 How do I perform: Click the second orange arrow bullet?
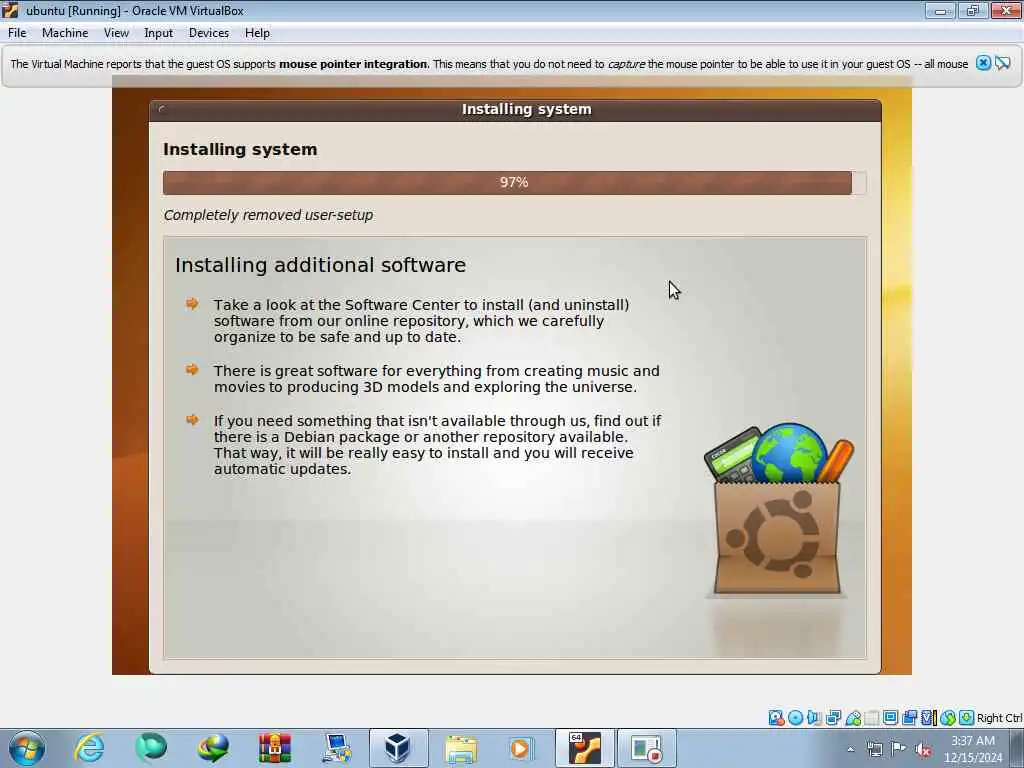click(192, 370)
